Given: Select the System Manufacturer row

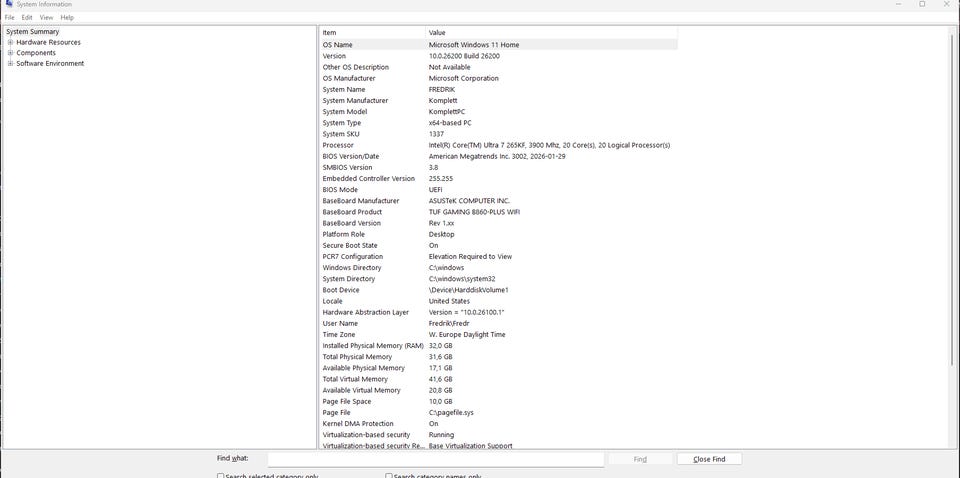Looking at the screenshot, I should pyautogui.click(x=498, y=100).
